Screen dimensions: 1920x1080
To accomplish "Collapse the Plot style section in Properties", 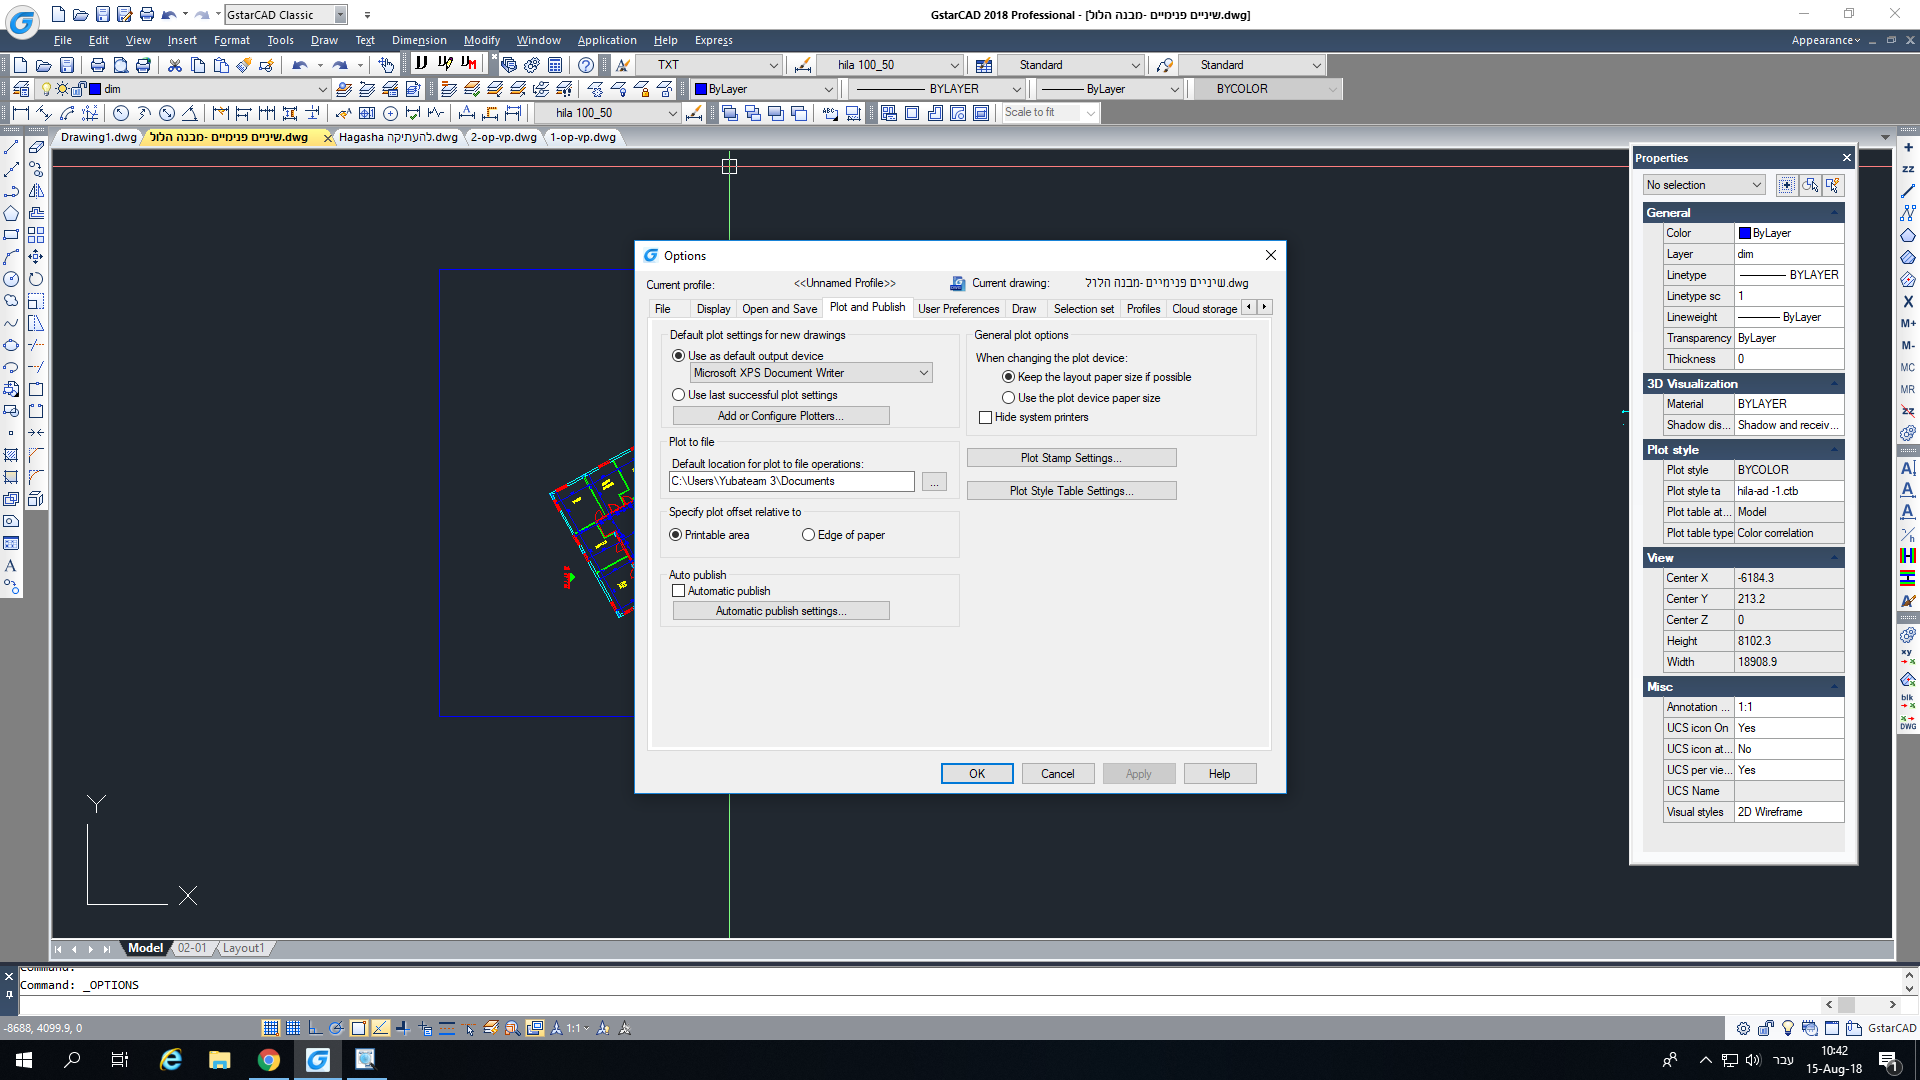I will tap(1835, 450).
